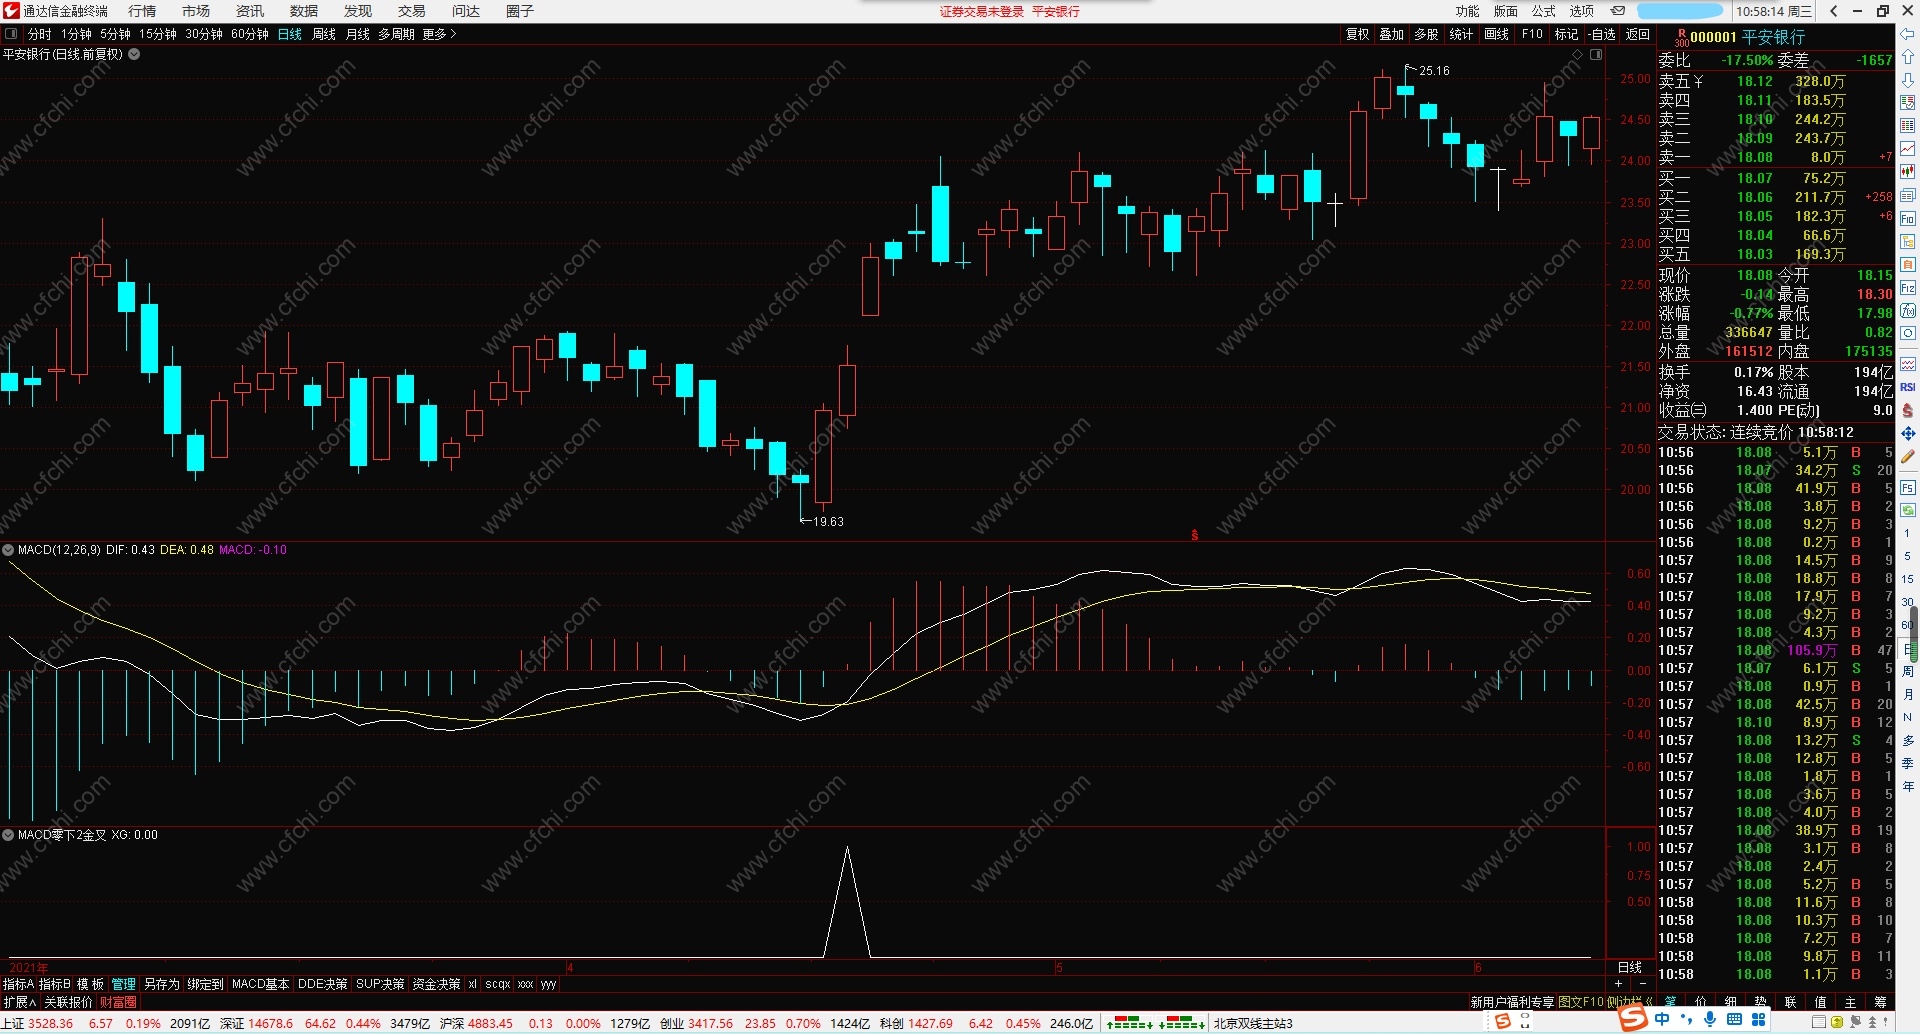The image size is (1920, 1034).
Task: Open the f(x) formula icon in sidebar
Action: tap(1908, 311)
